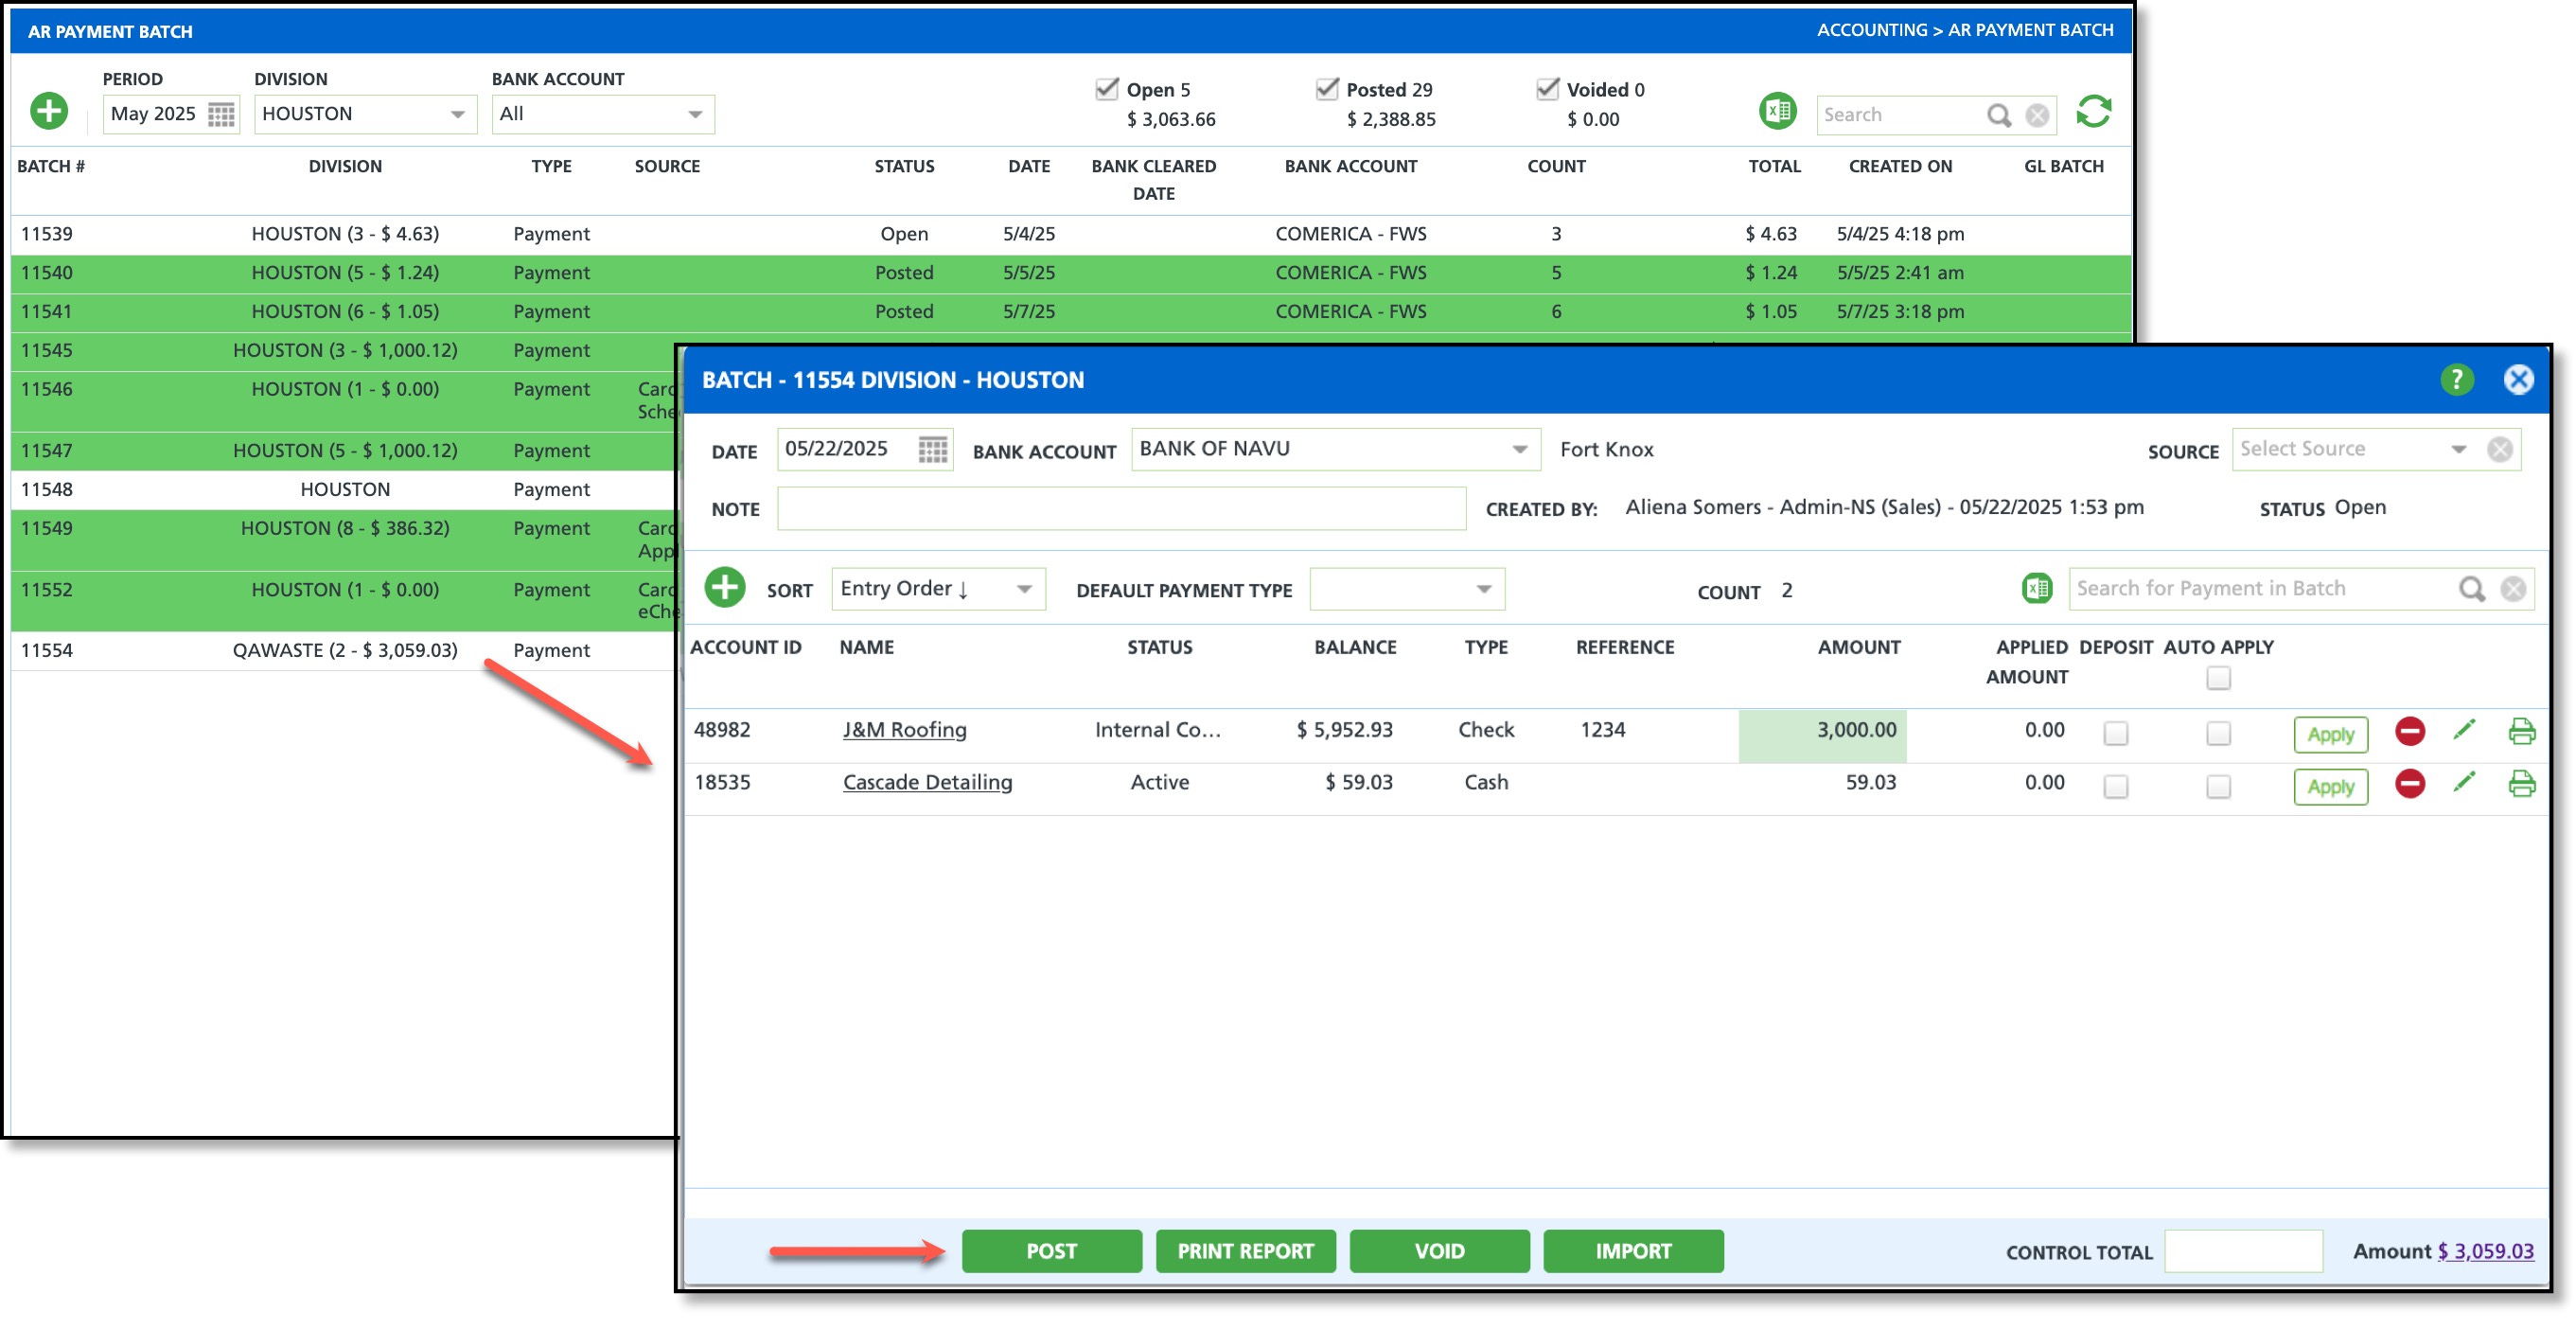
Task: Open the Cascade Detailing account link
Action: 927,783
